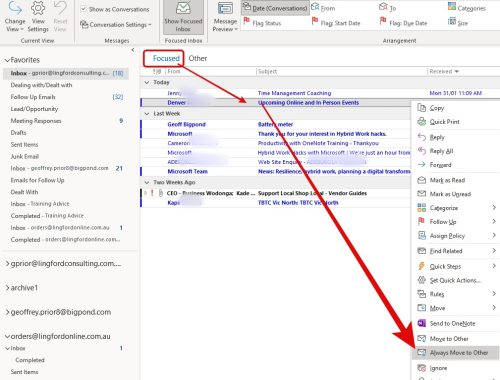
Task: Toggle Show as Conversations checkbox
Action: pyautogui.click(x=84, y=9)
